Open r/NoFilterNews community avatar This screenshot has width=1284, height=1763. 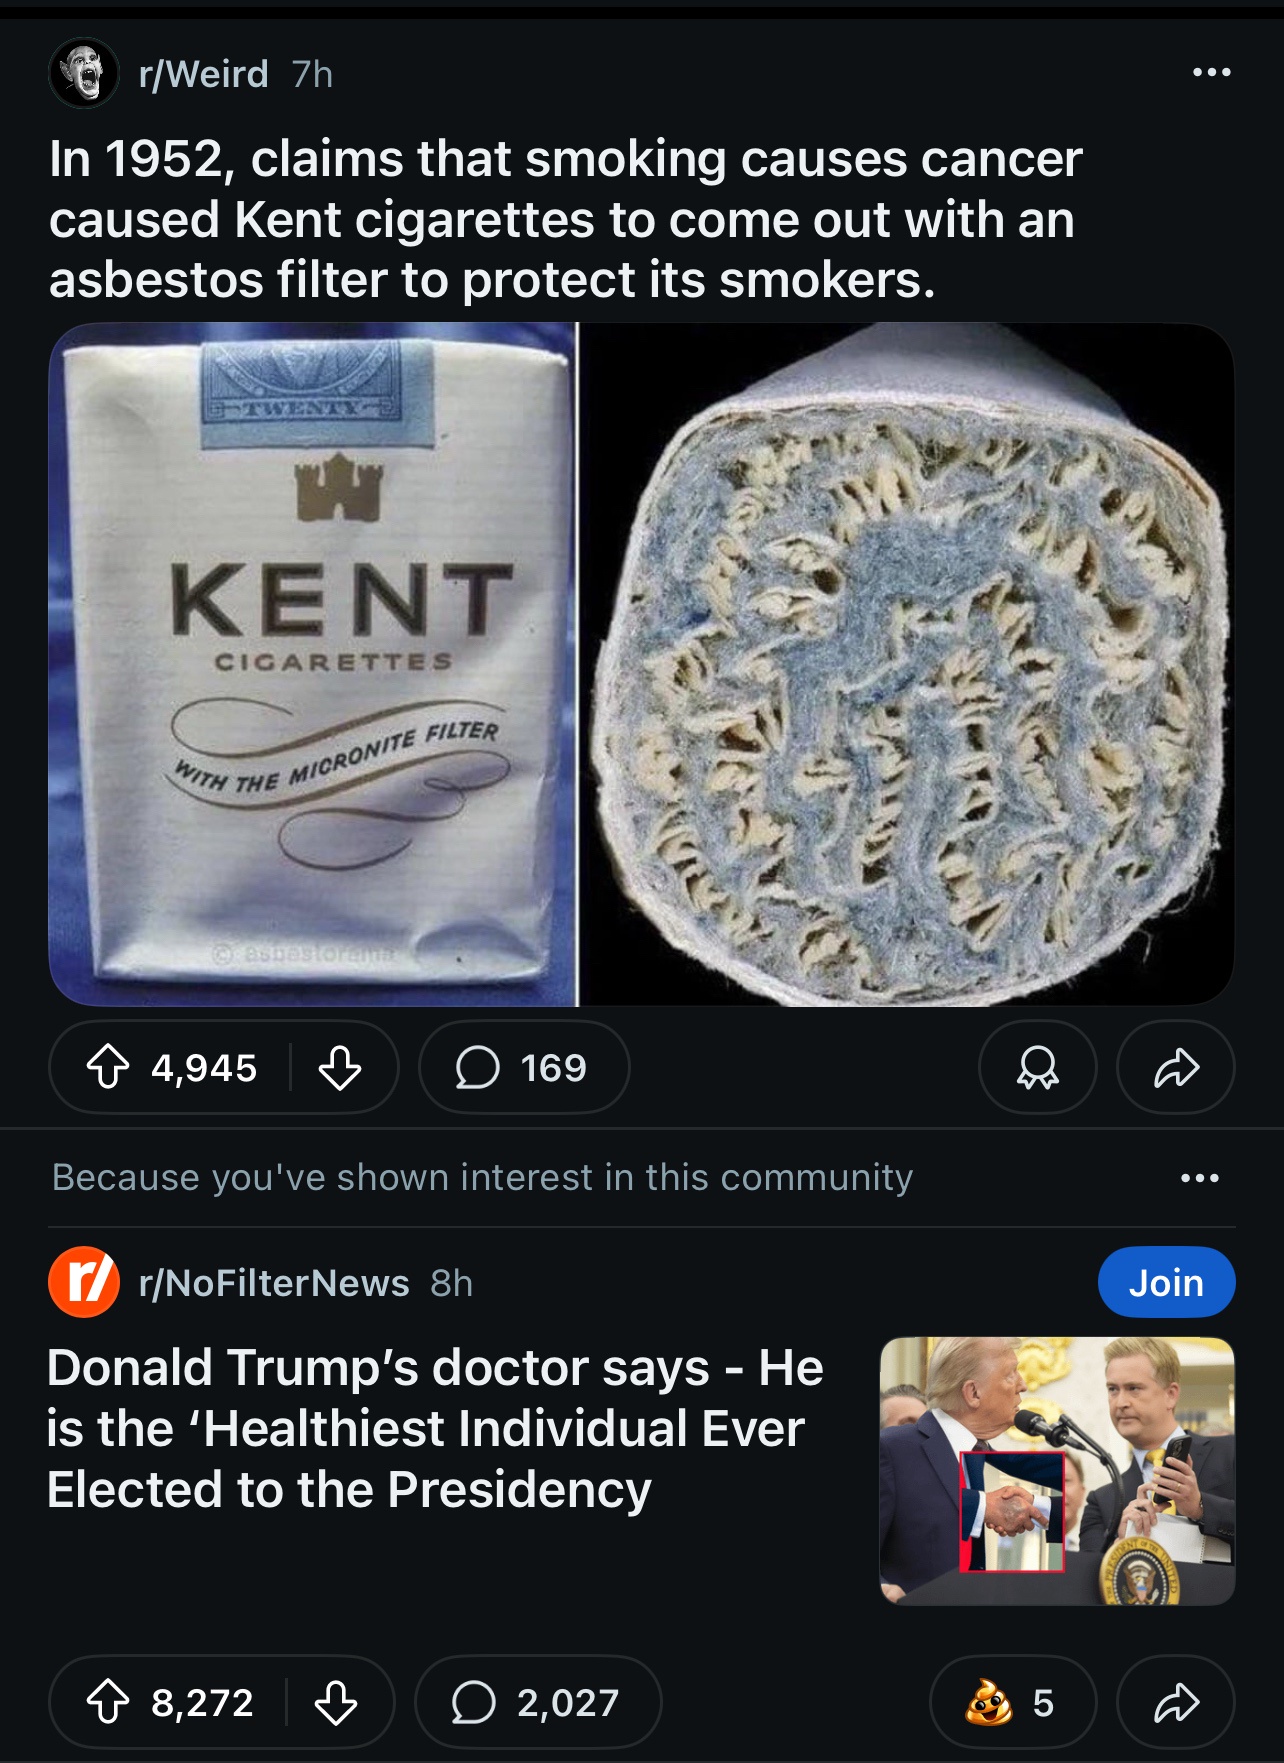pos(84,1282)
